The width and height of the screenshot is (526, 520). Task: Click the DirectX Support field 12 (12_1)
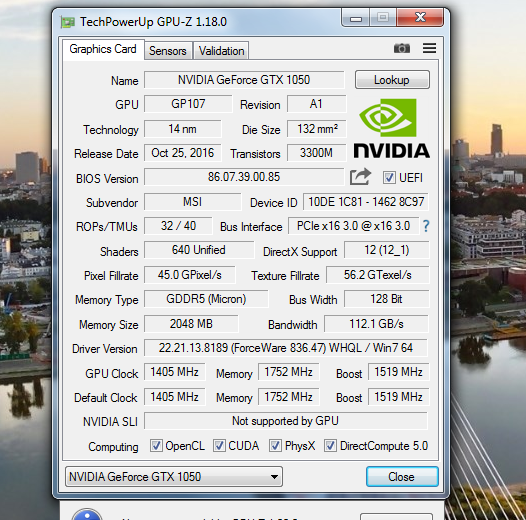[387, 250]
